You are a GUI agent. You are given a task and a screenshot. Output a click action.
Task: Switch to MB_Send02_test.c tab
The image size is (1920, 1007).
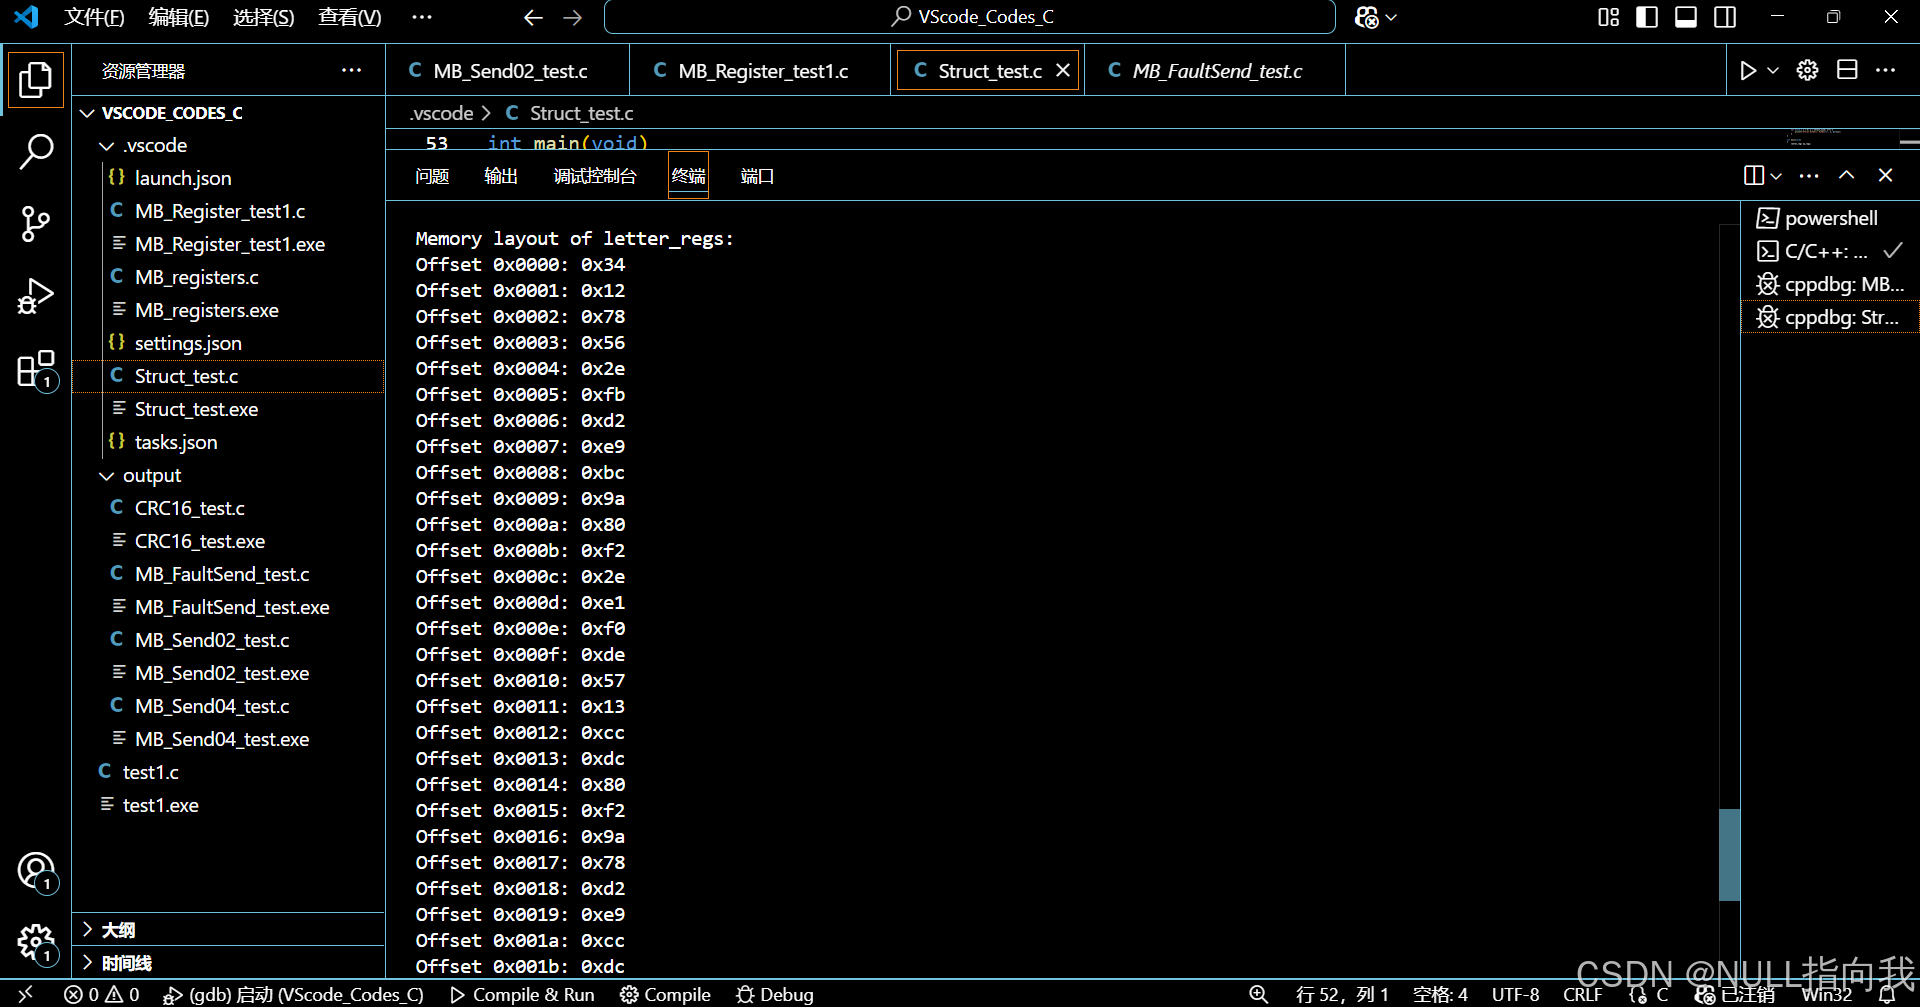tap(508, 71)
